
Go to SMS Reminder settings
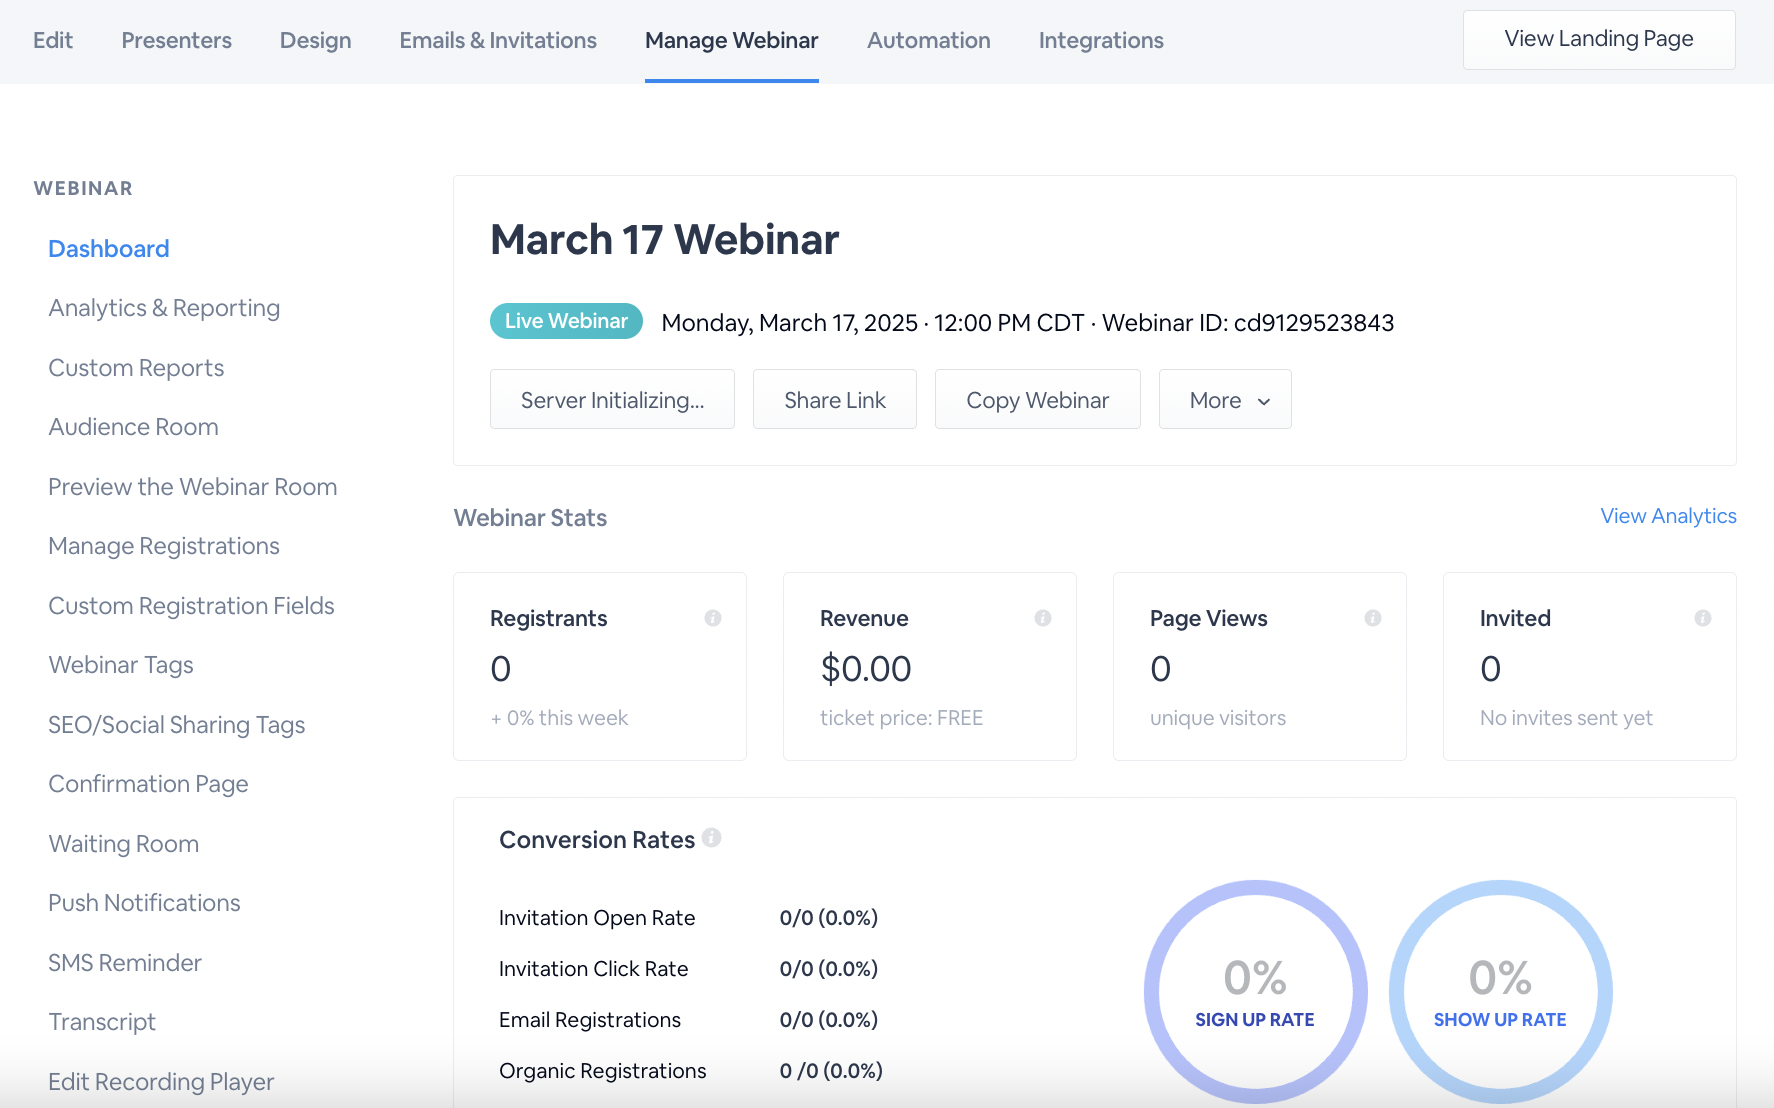click(125, 962)
